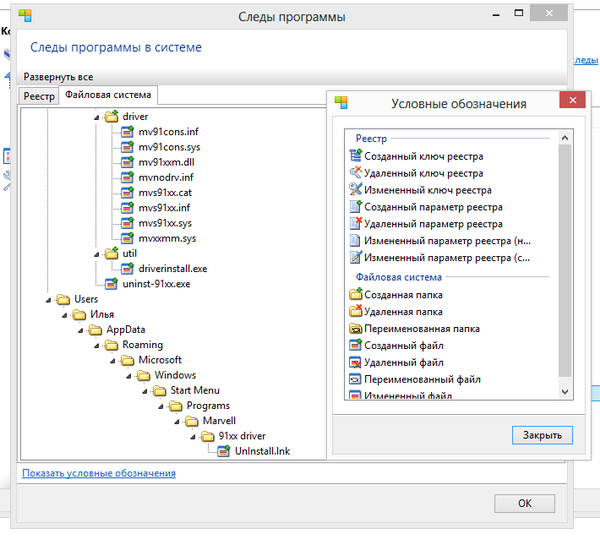Click the Созданный ключ реестра legend icon
Viewport: 600px width, 545px height.
[355, 156]
